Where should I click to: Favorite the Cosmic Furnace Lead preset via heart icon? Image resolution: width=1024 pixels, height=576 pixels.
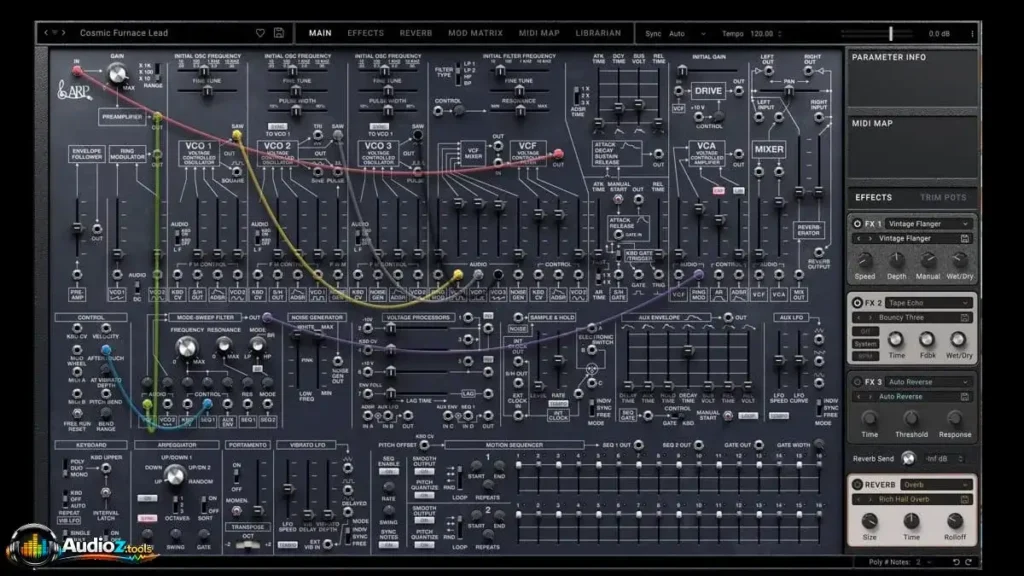pos(260,33)
